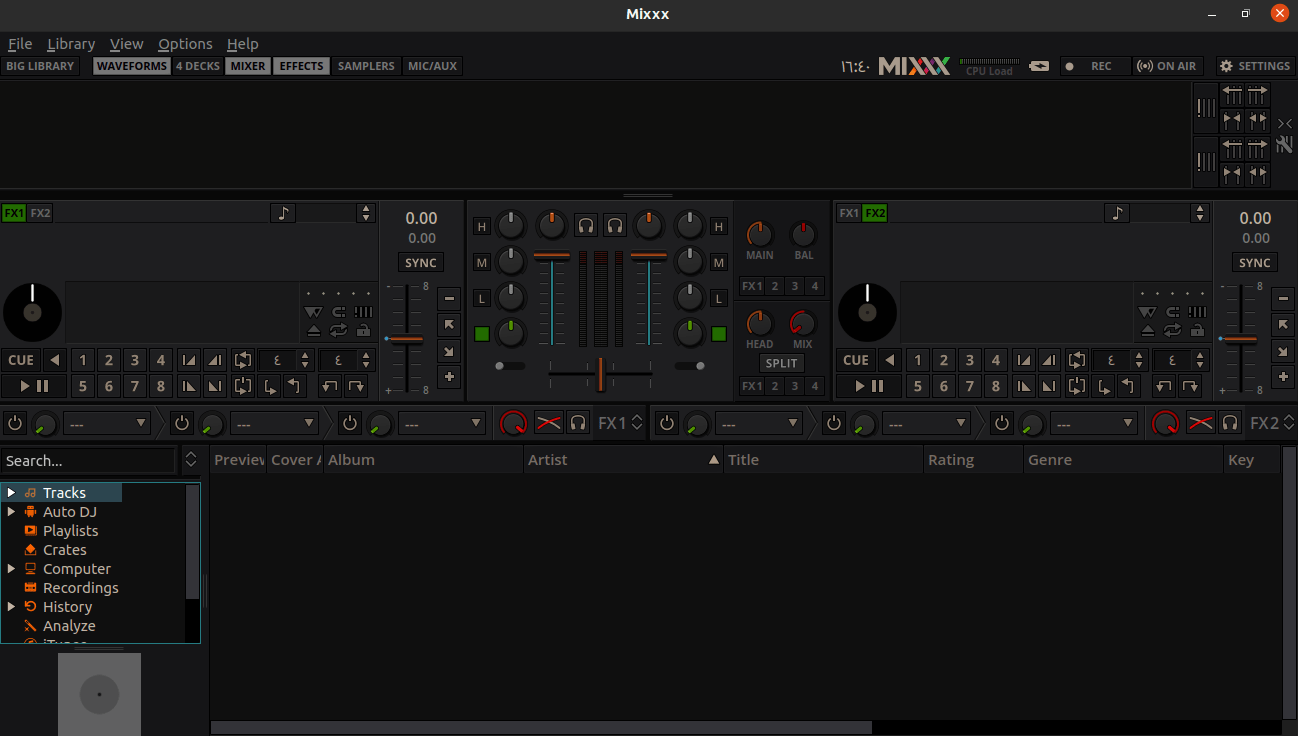
Task: Toggle left channel high EQ kill H
Action: [482, 227]
